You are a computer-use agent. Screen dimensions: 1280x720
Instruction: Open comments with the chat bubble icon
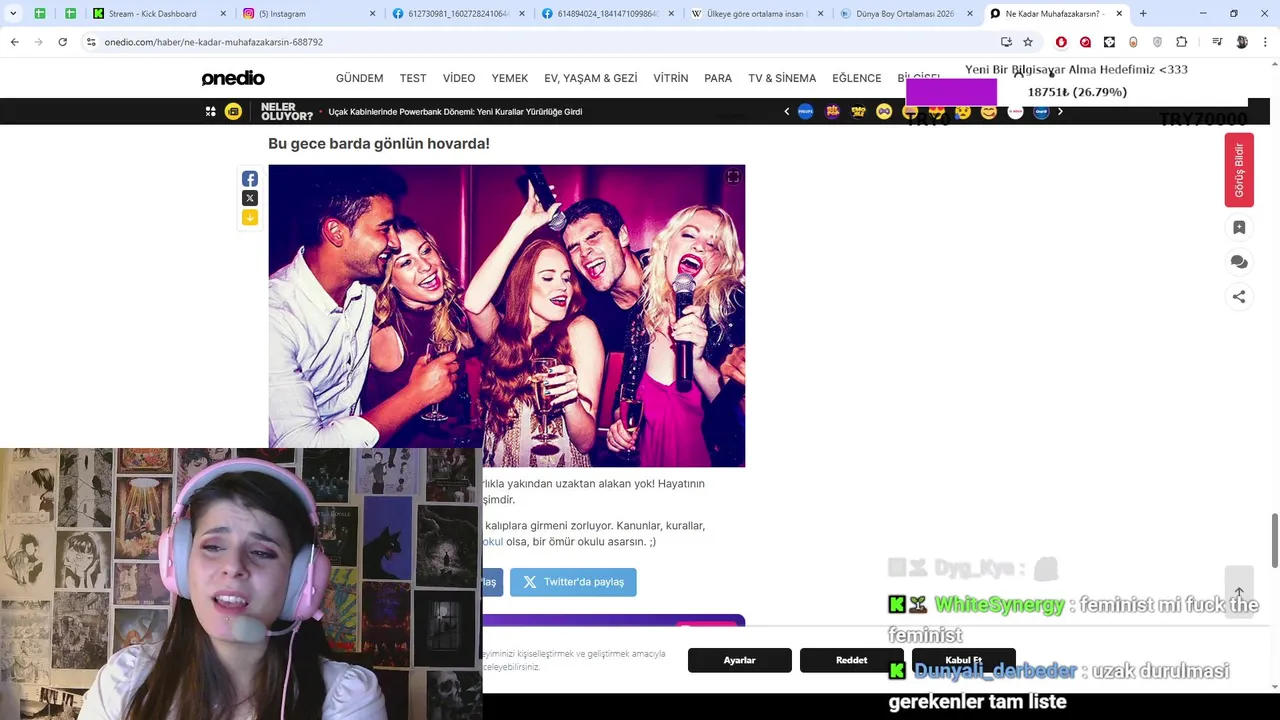[1239, 262]
